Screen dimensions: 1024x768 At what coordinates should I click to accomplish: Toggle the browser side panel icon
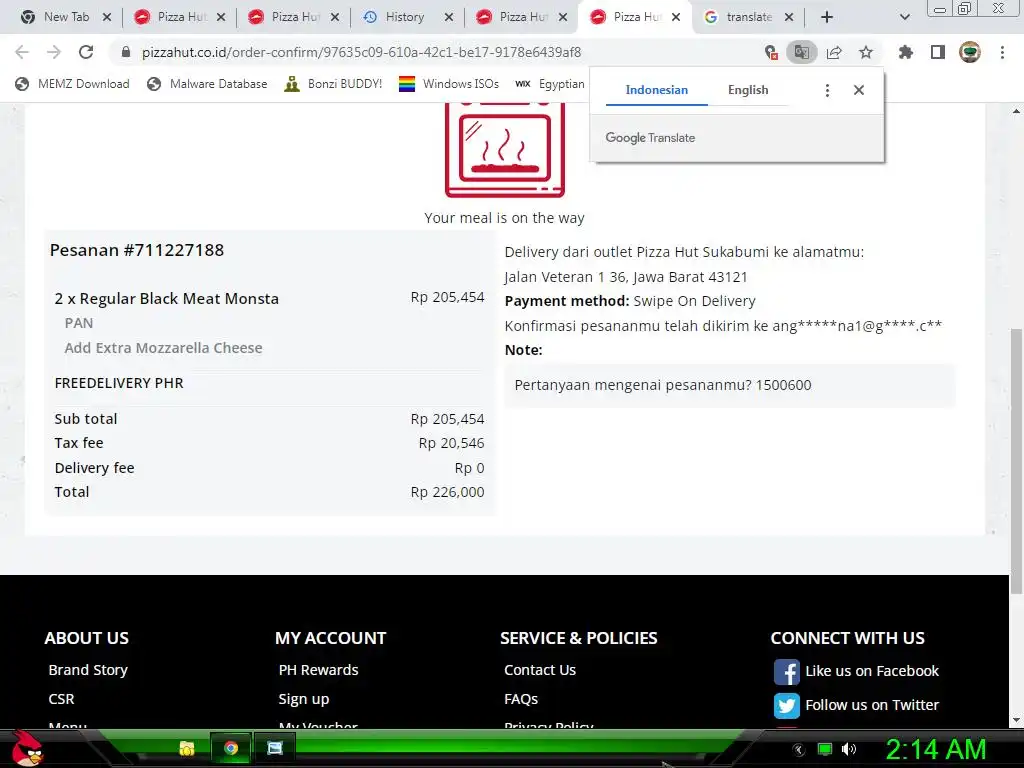[x=938, y=52]
